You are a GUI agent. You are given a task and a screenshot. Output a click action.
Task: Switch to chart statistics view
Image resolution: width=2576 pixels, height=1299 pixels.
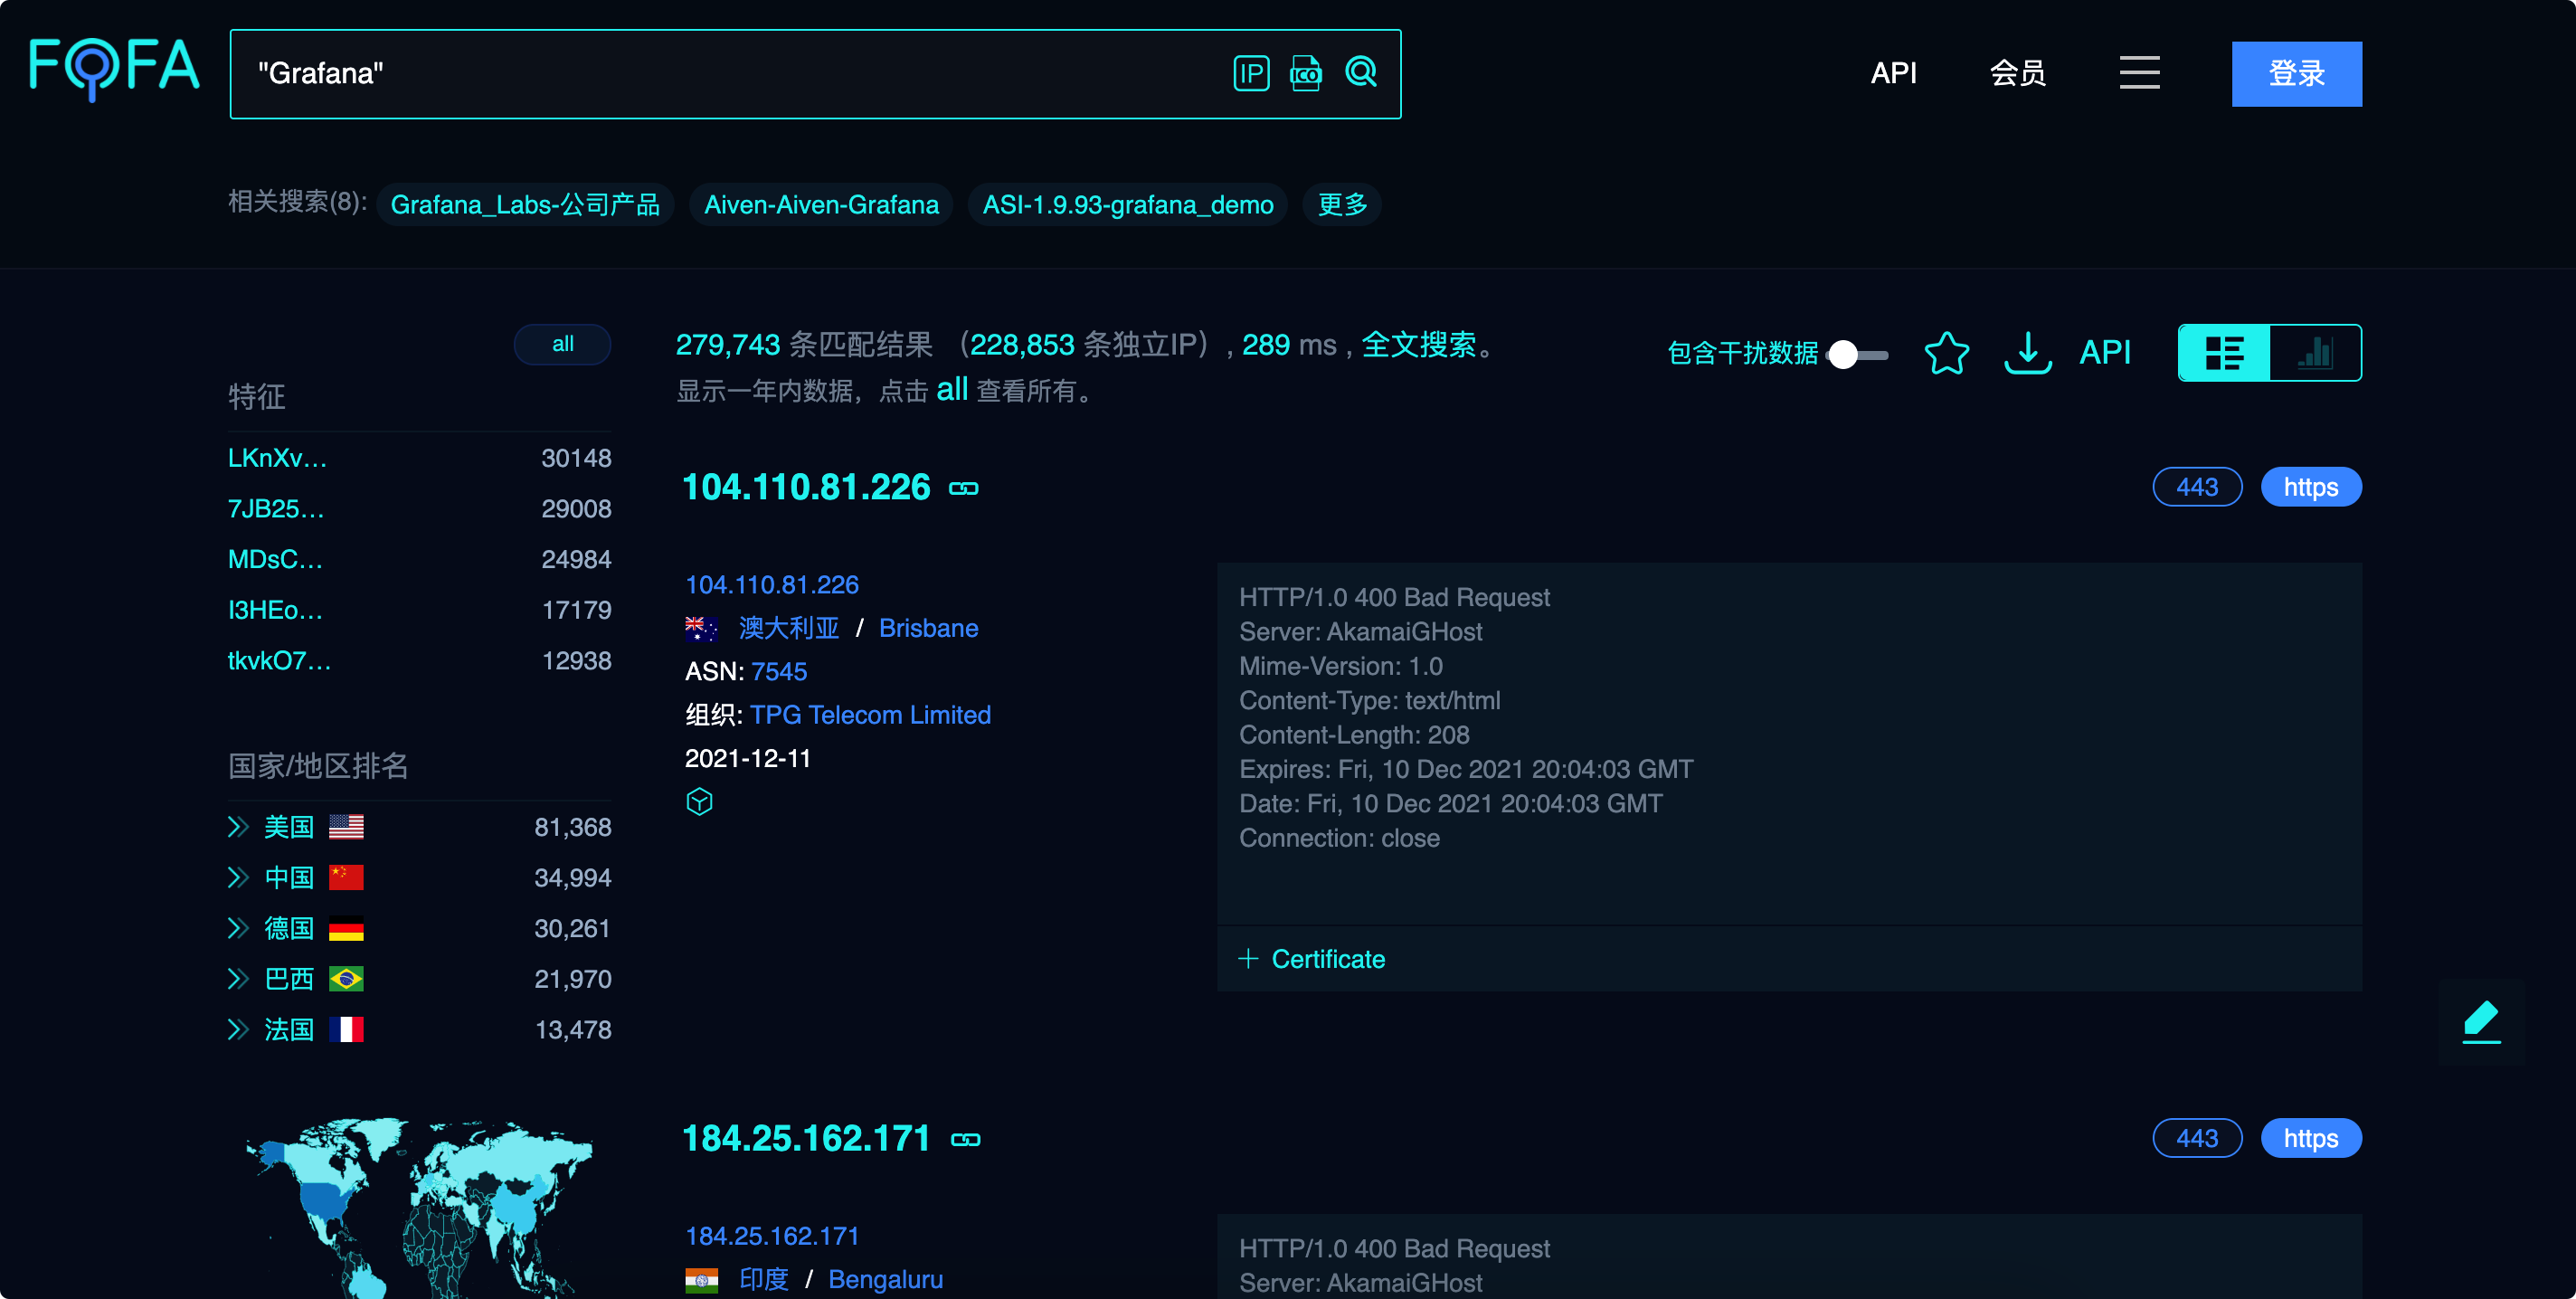coord(2315,353)
